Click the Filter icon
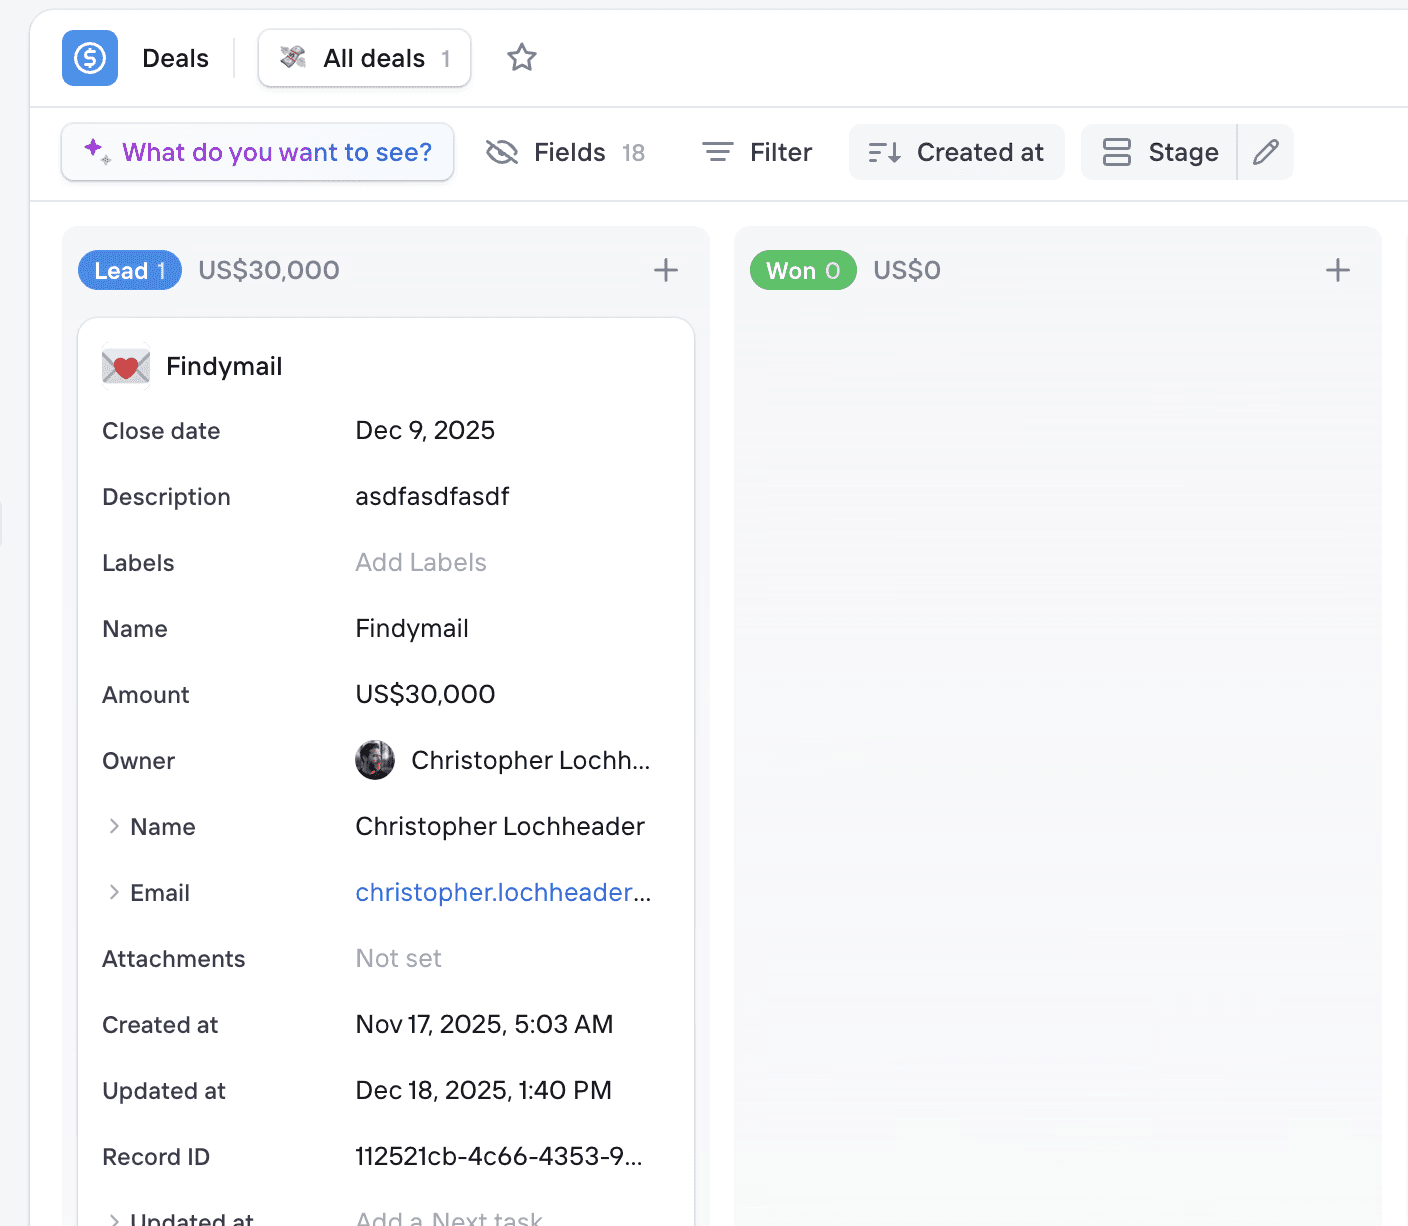The width and height of the screenshot is (1408, 1226). (717, 151)
